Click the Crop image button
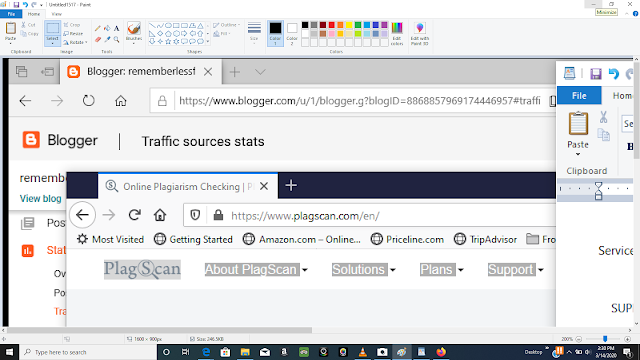Image resolution: width=640 pixels, height=360 pixels. point(72,25)
